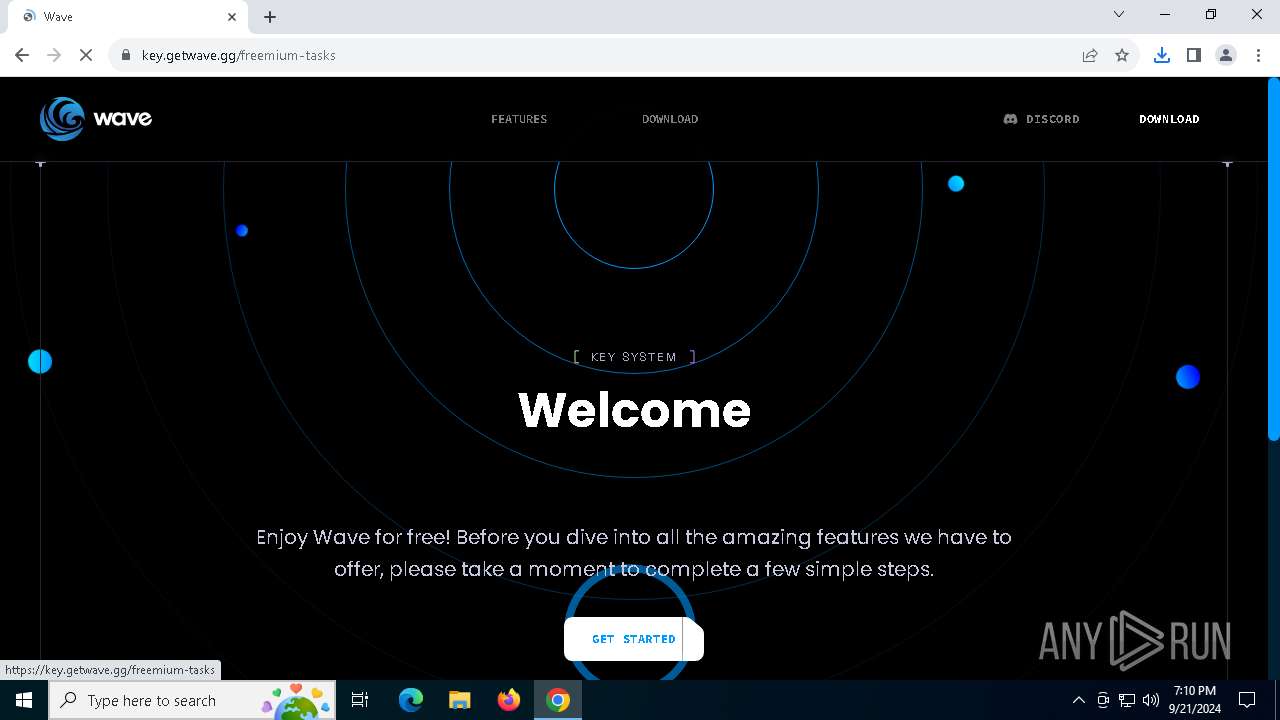Click the KEY SYSTEM label

[x=634, y=357]
